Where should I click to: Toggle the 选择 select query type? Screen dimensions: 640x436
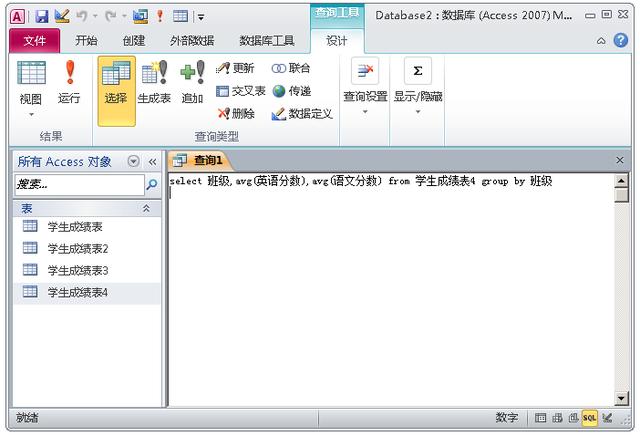tap(116, 83)
